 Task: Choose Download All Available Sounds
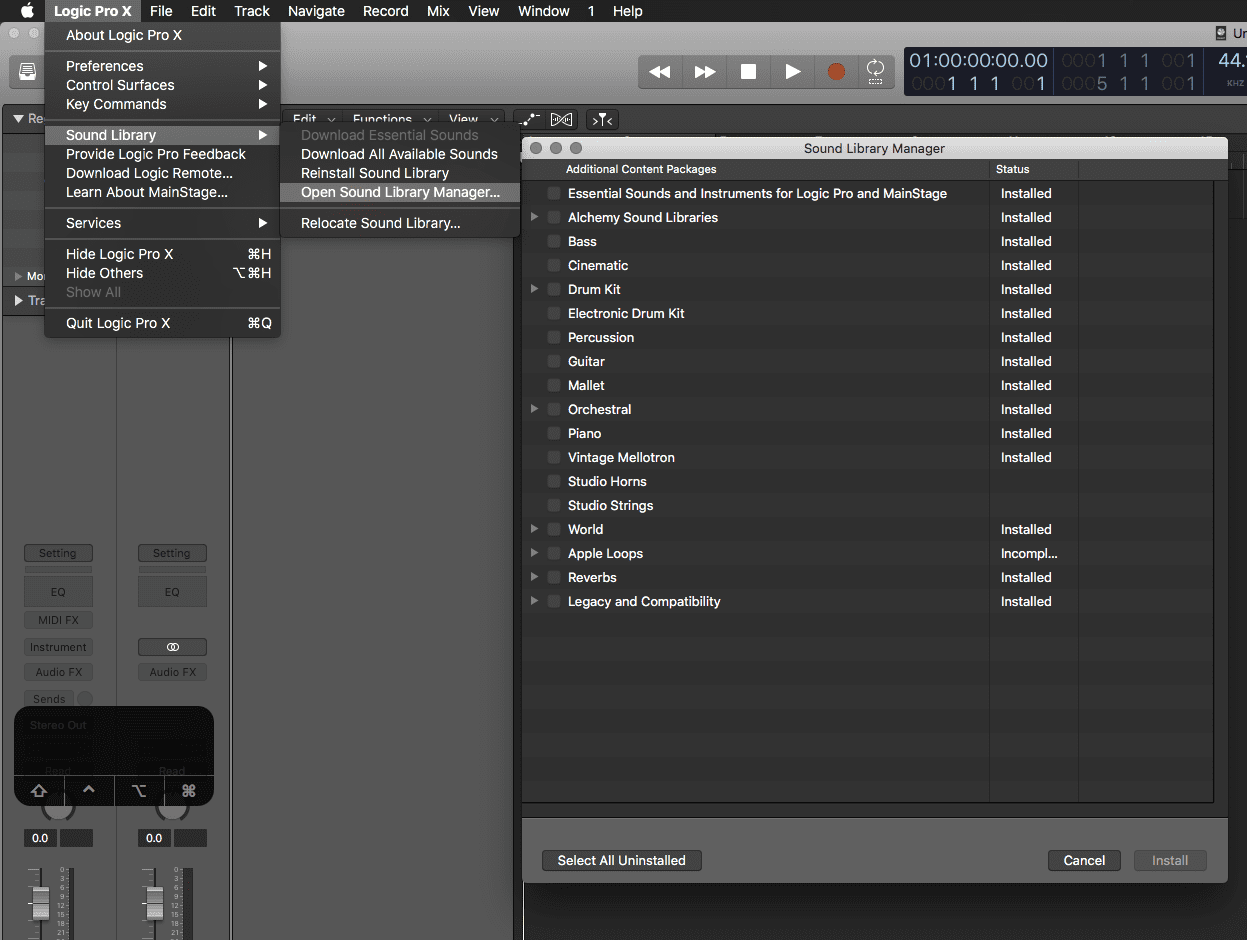point(400,154)
